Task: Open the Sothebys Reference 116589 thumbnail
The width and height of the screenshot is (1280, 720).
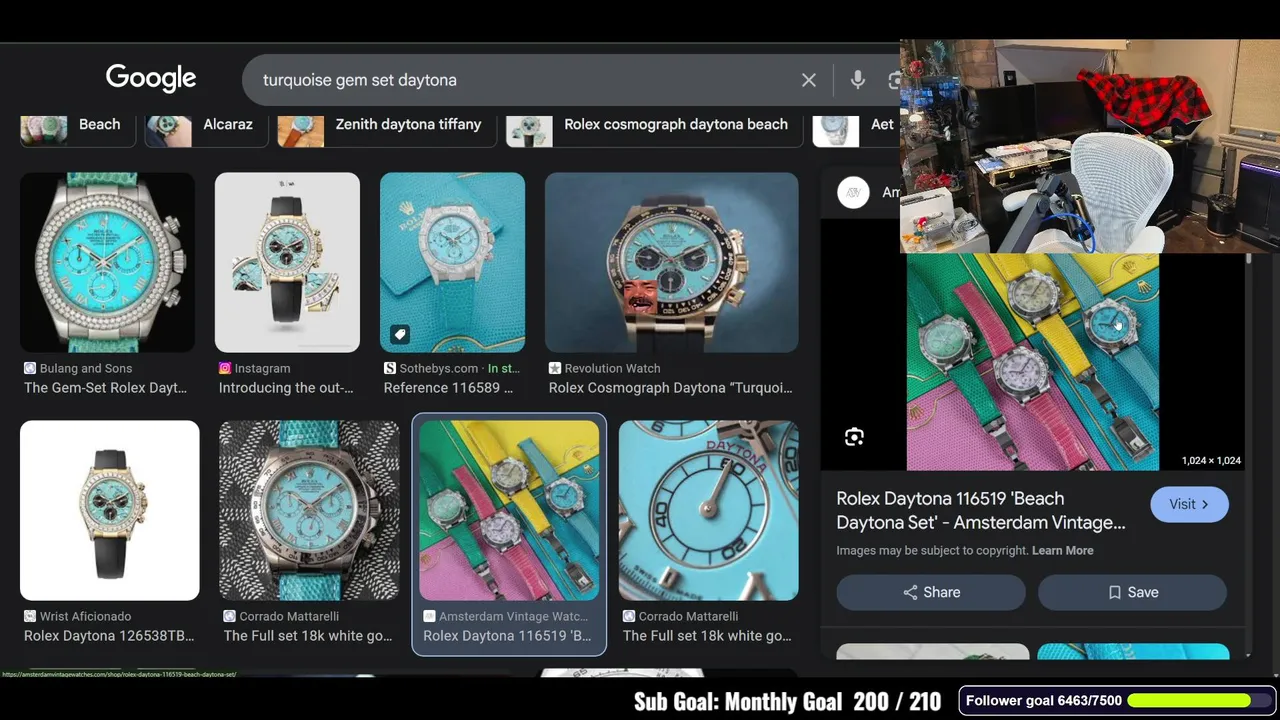Action: 452,262
